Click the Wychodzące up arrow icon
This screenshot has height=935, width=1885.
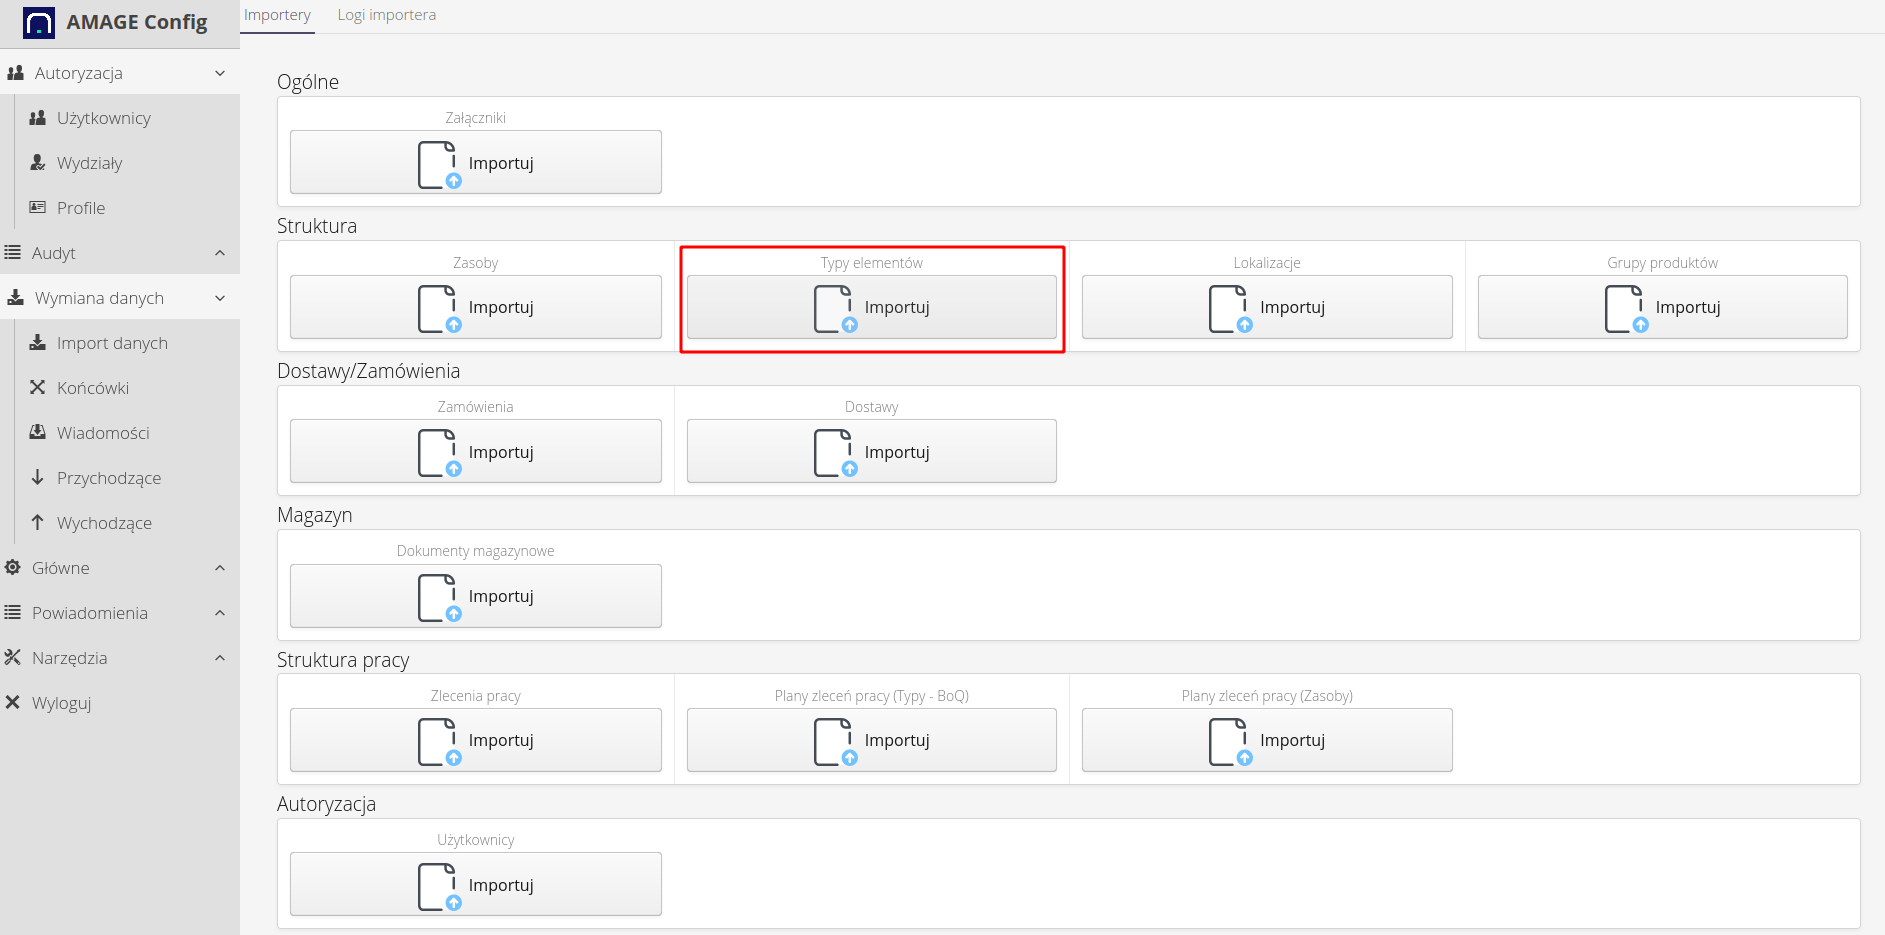[38, 523]
